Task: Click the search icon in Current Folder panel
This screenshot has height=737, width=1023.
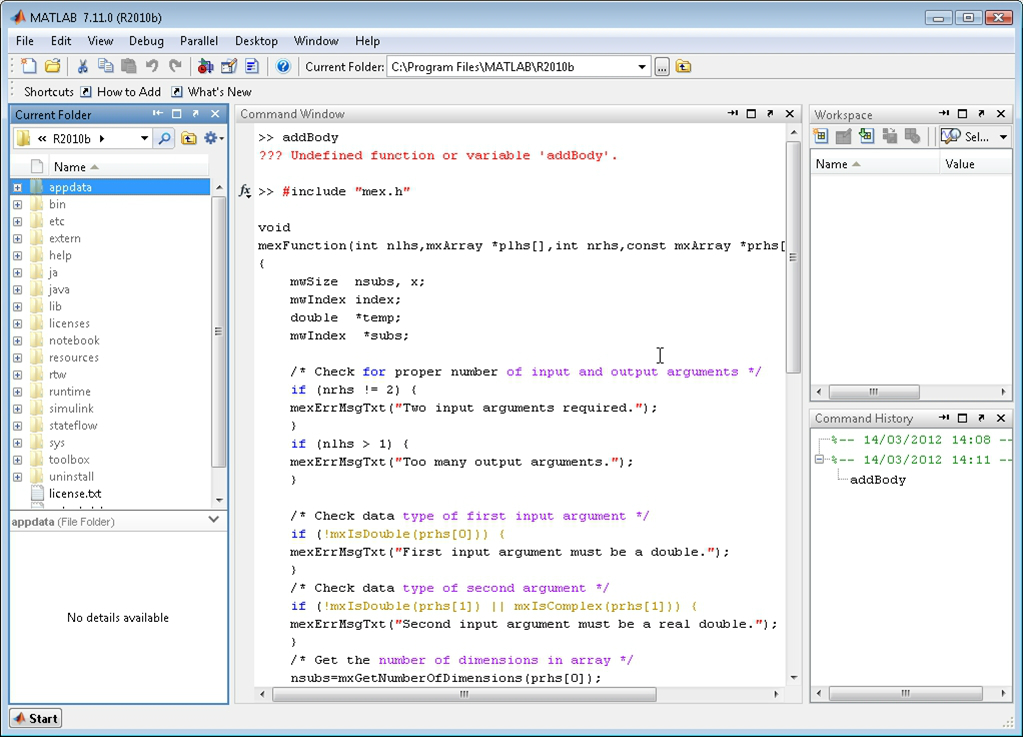Action: pos(165,138)
